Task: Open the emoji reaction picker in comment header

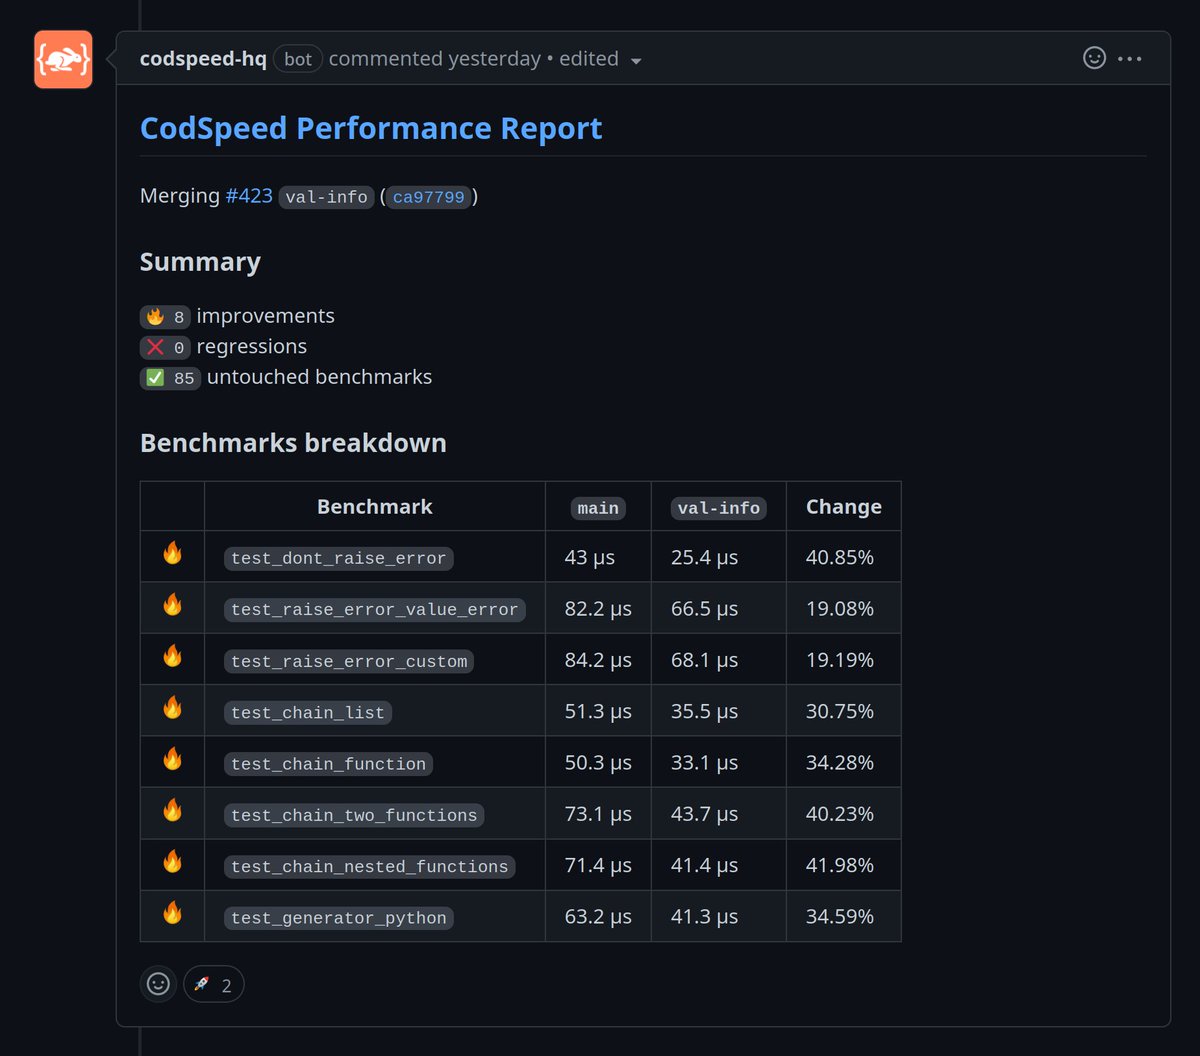Action: 1095,58
